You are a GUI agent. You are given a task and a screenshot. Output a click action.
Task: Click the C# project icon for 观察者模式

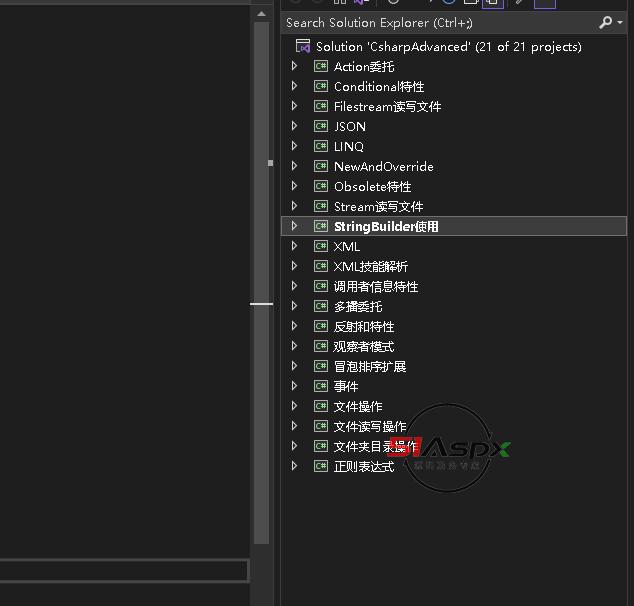tap(321, 346)
